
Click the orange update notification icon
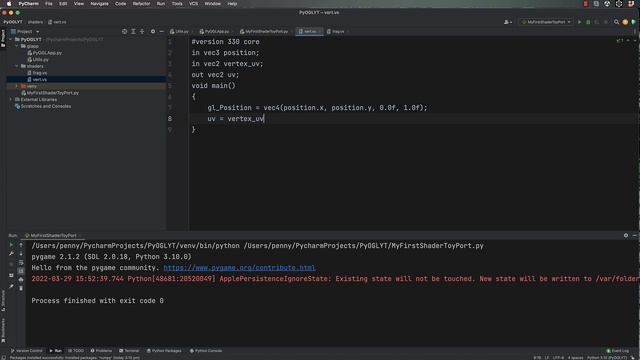(625, 22)
